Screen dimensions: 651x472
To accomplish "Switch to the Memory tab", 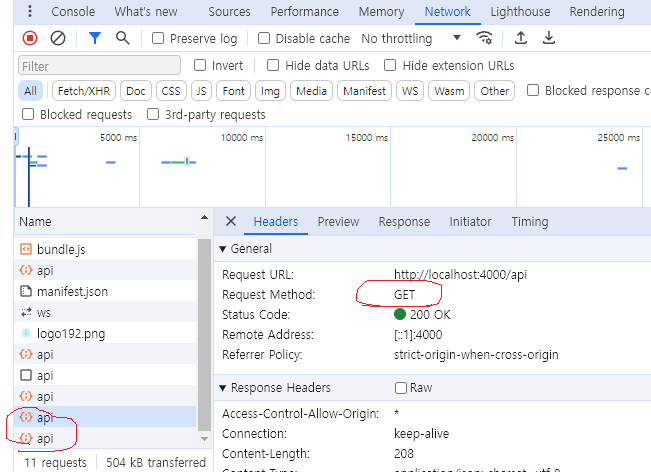I will (381, 12).
